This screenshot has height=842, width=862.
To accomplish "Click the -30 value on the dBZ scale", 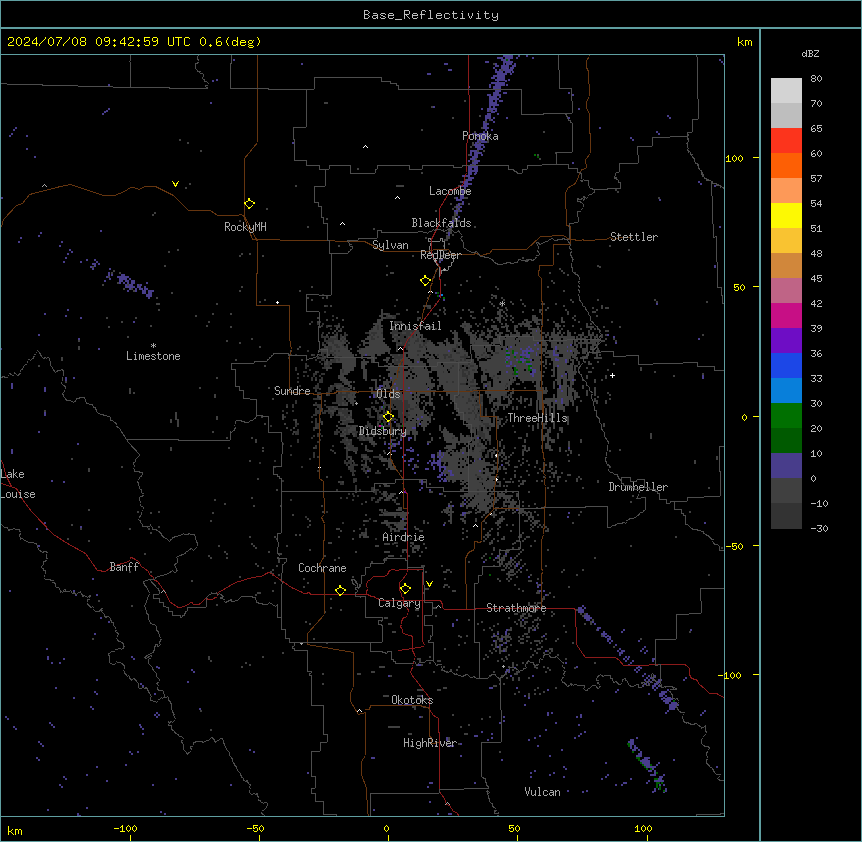I will [819, 529].
